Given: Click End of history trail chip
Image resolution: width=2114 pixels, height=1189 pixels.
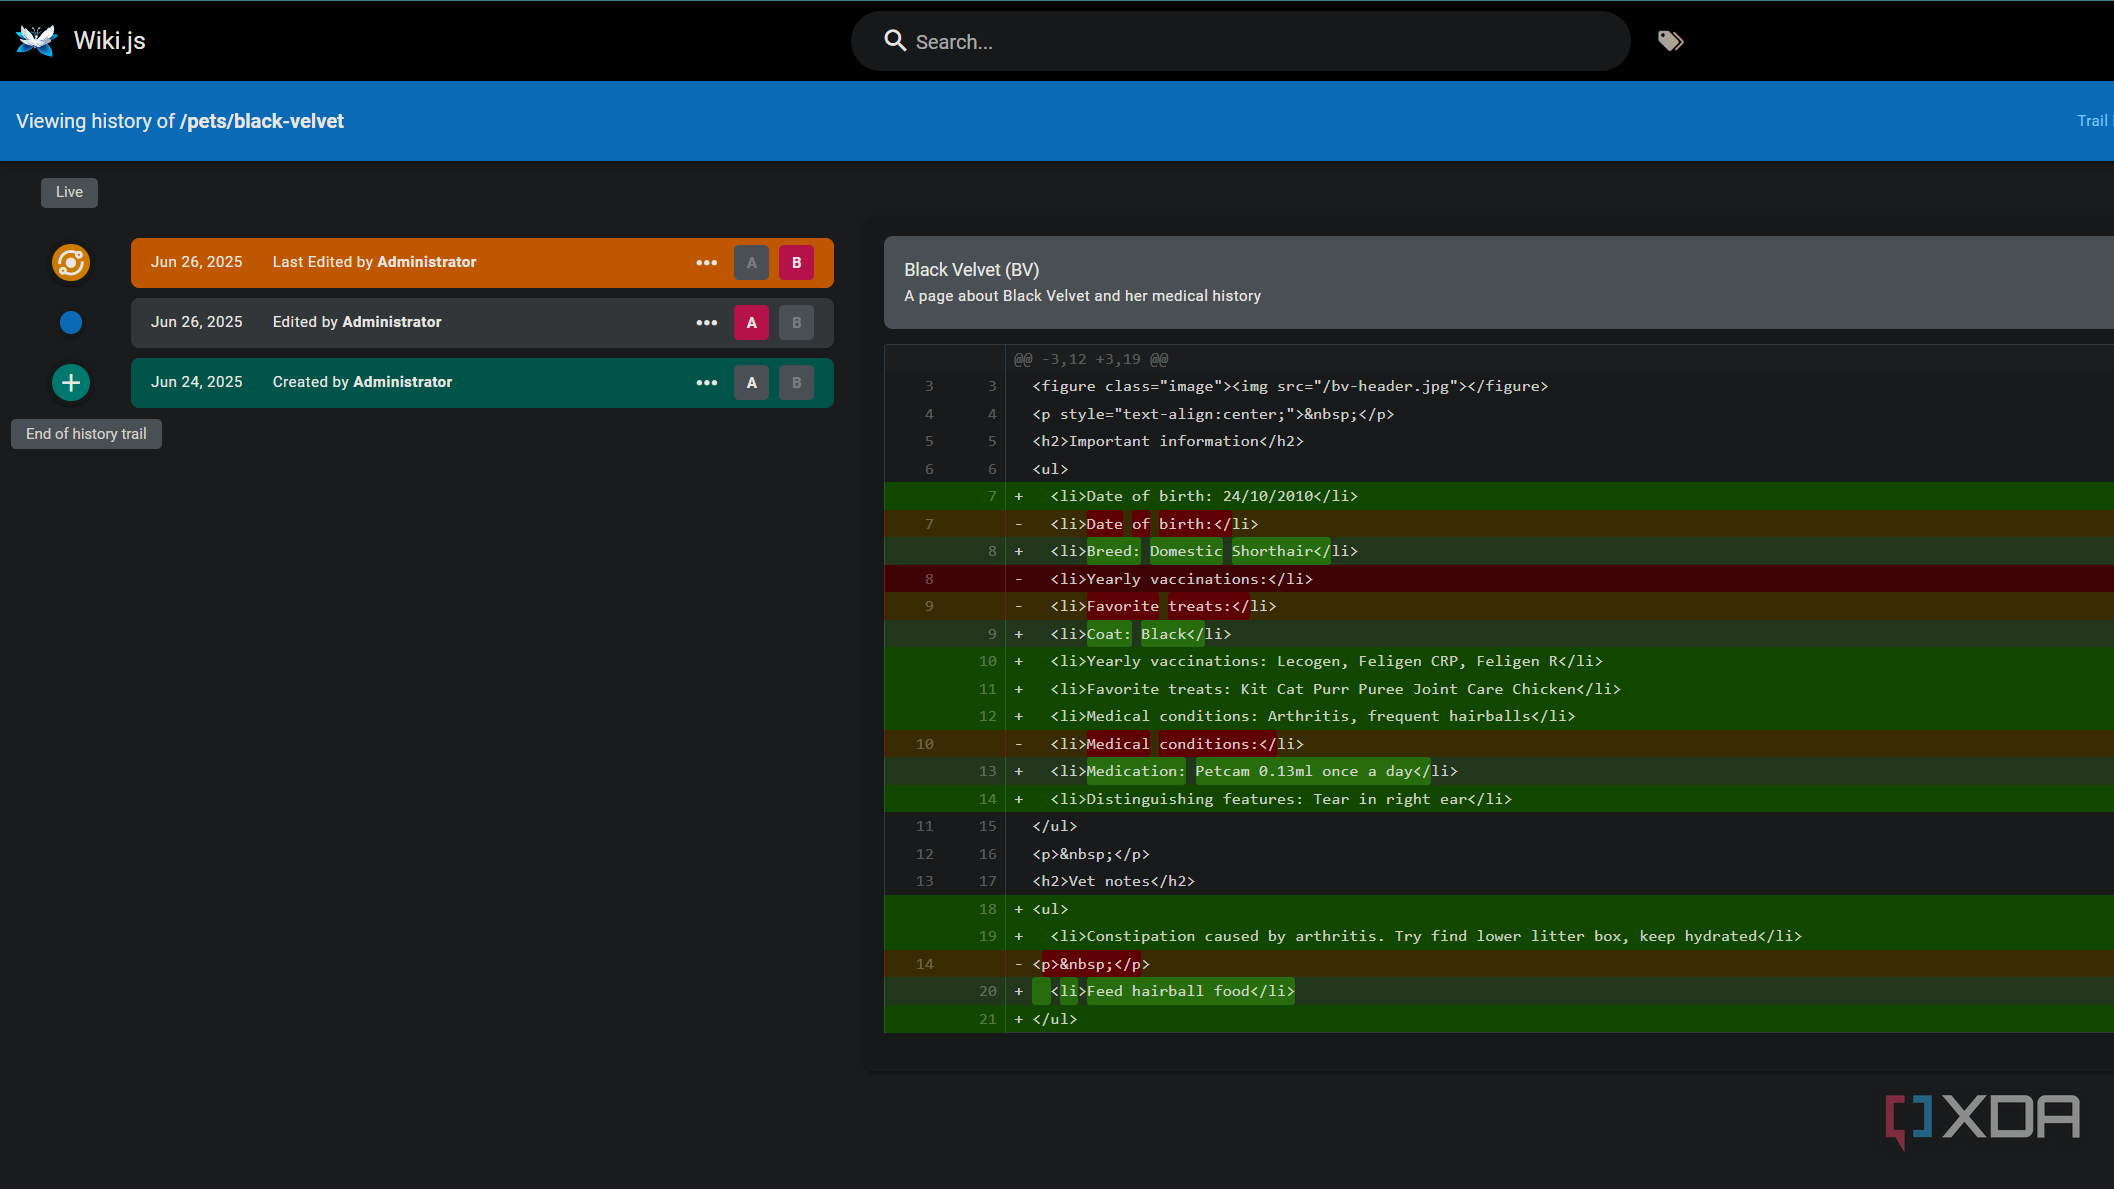Looking at the screenshot, I should [86, 434].
